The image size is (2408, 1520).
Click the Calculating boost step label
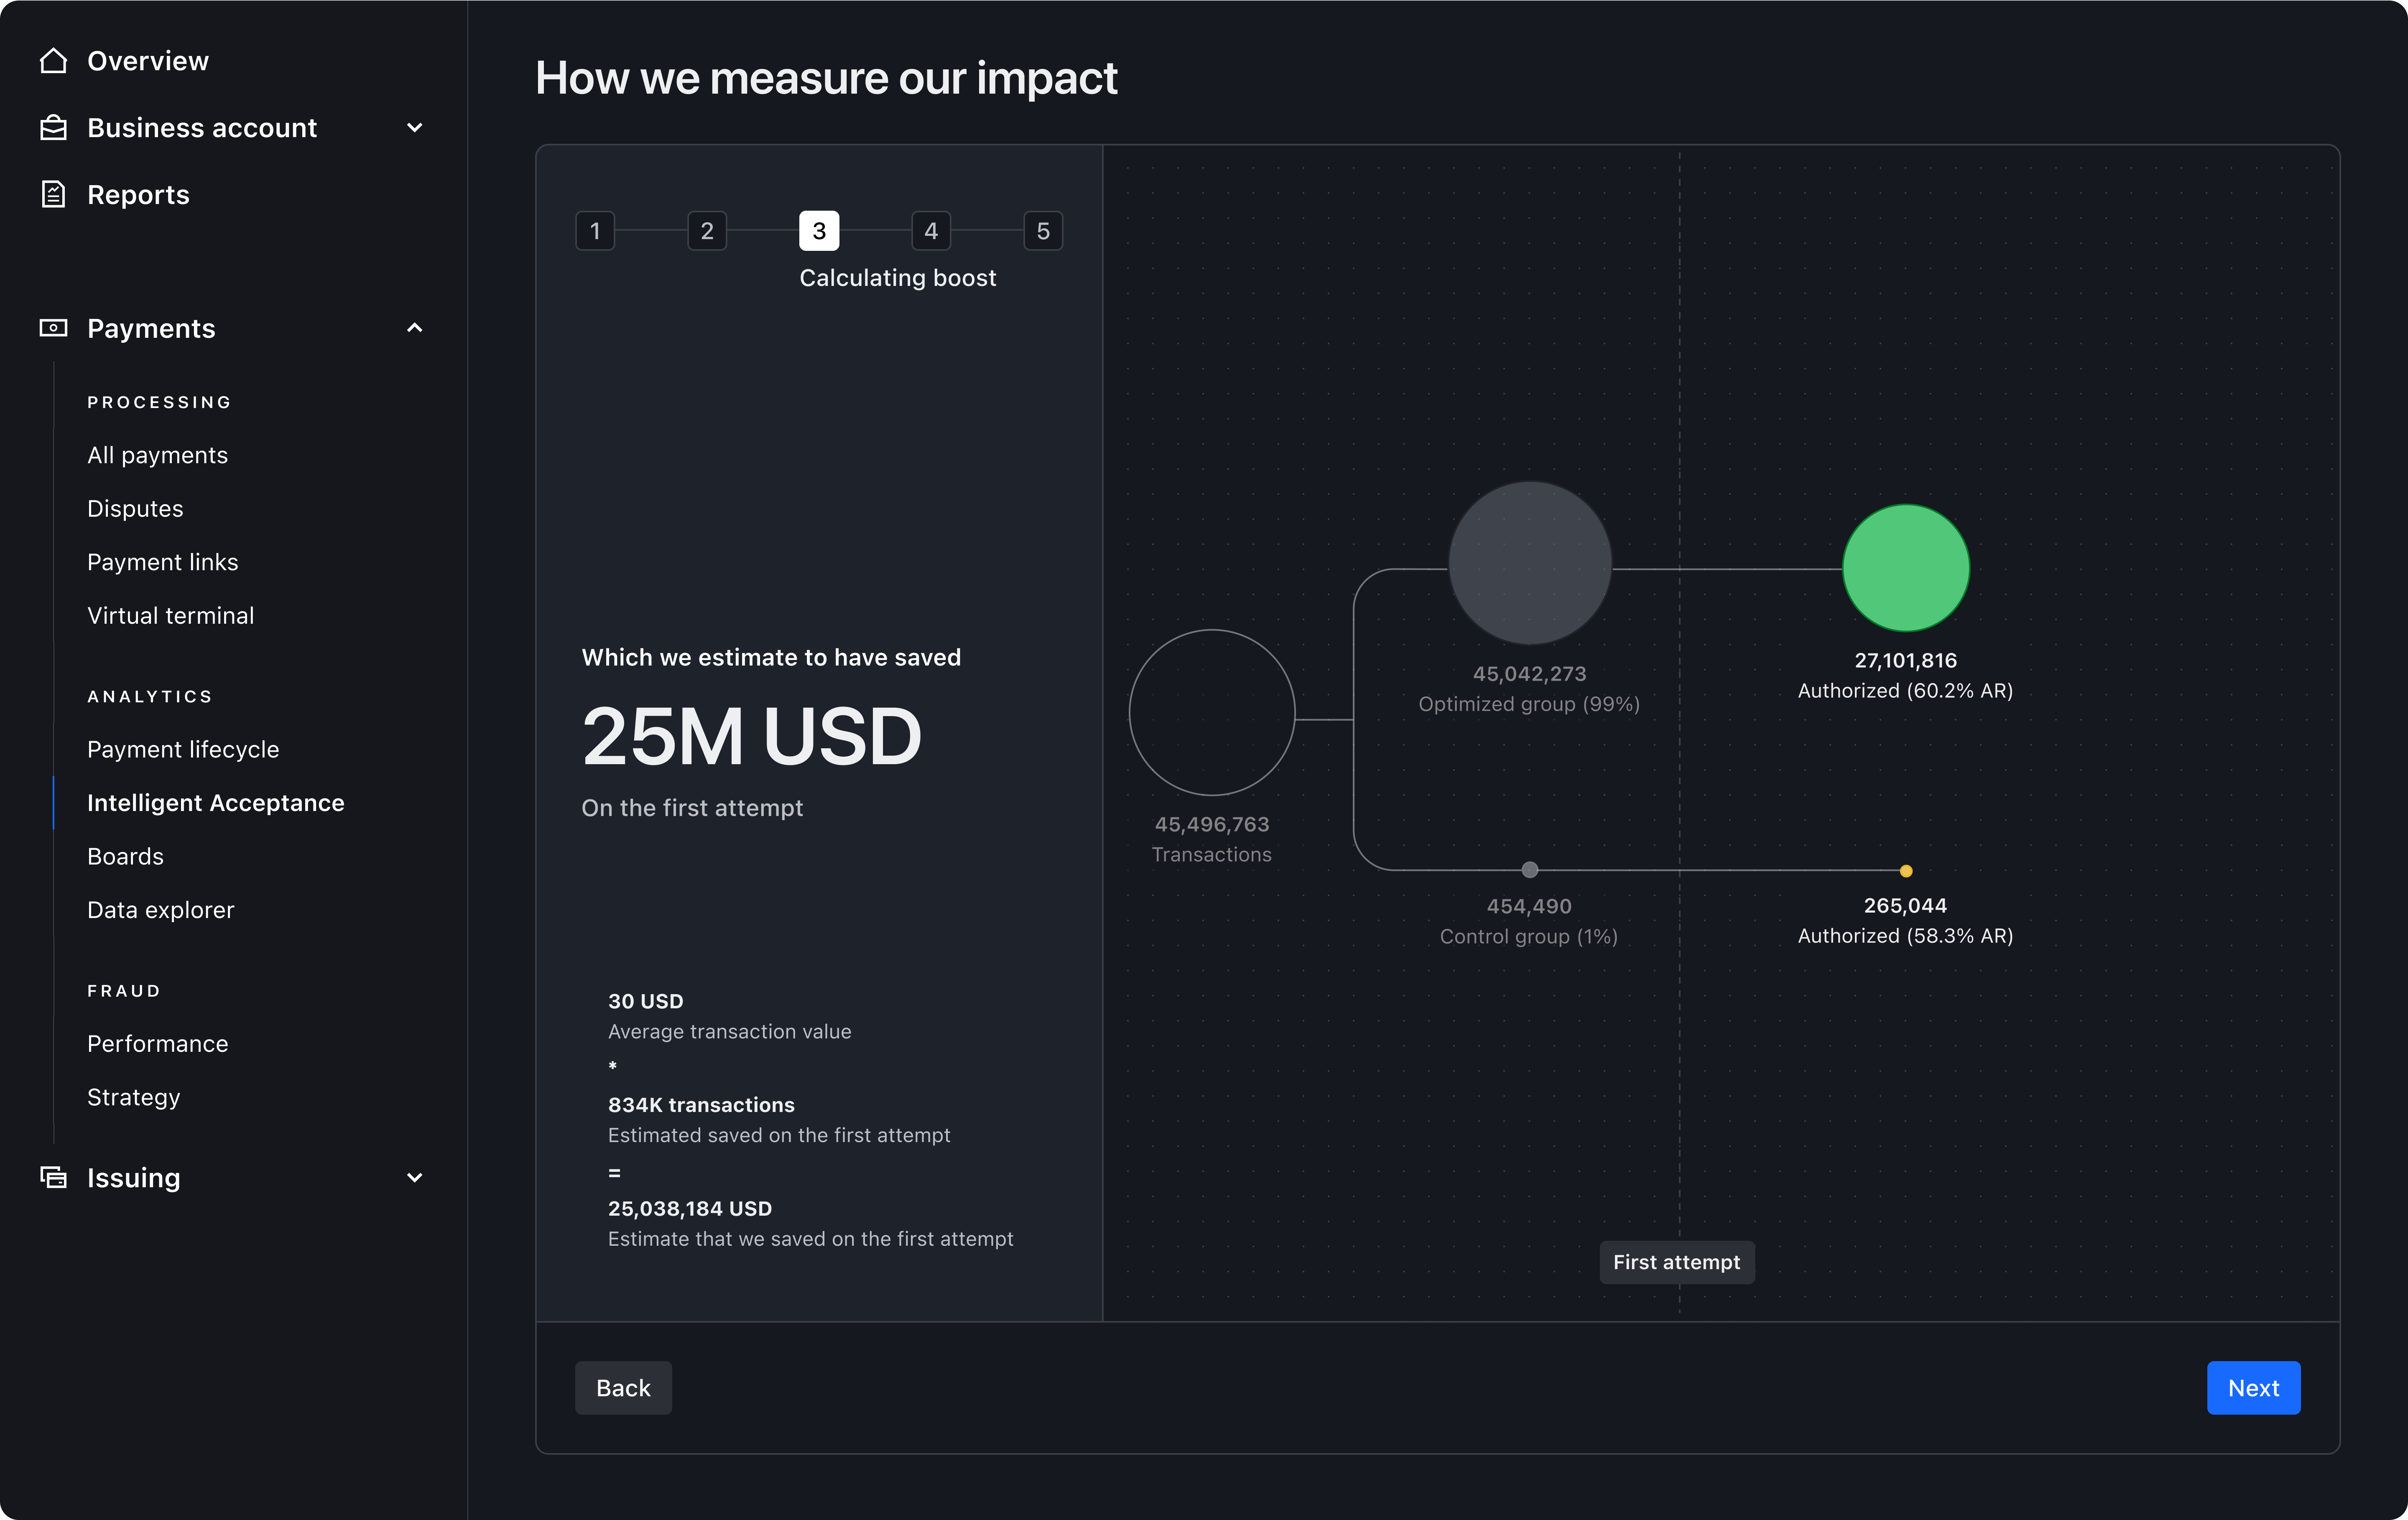click(898, 278)
